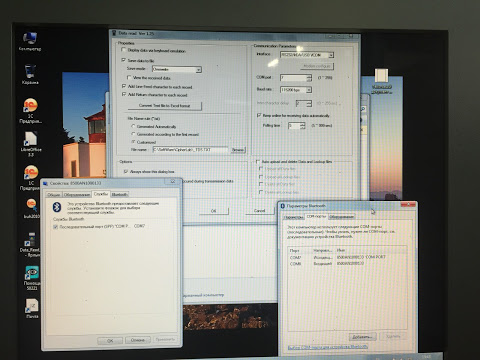Uncheck the serial port SPP service checkbox

tap(56, 227)
